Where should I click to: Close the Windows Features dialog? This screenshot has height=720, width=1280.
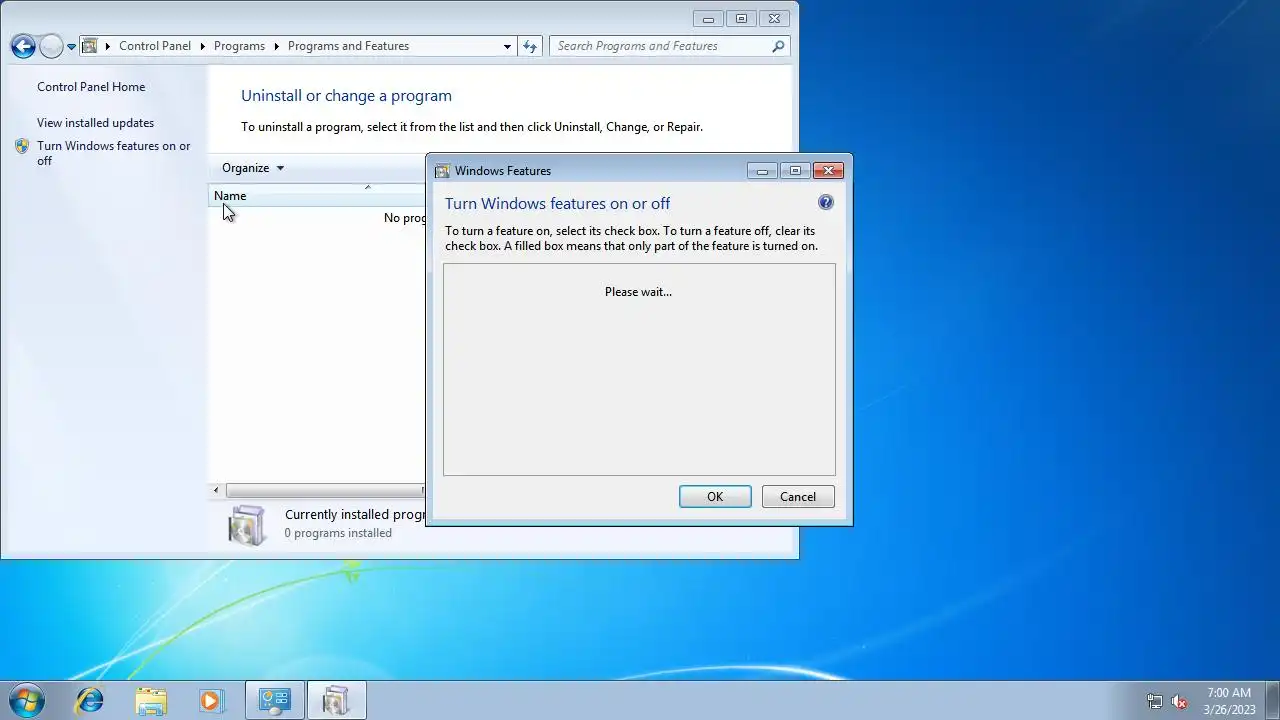click(828, 171)
